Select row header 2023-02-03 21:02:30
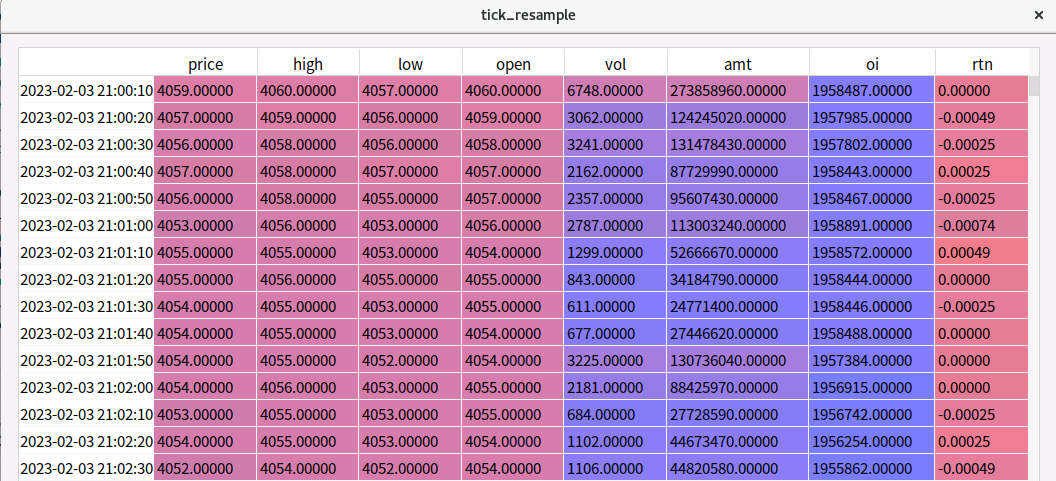 click(86, 468)
